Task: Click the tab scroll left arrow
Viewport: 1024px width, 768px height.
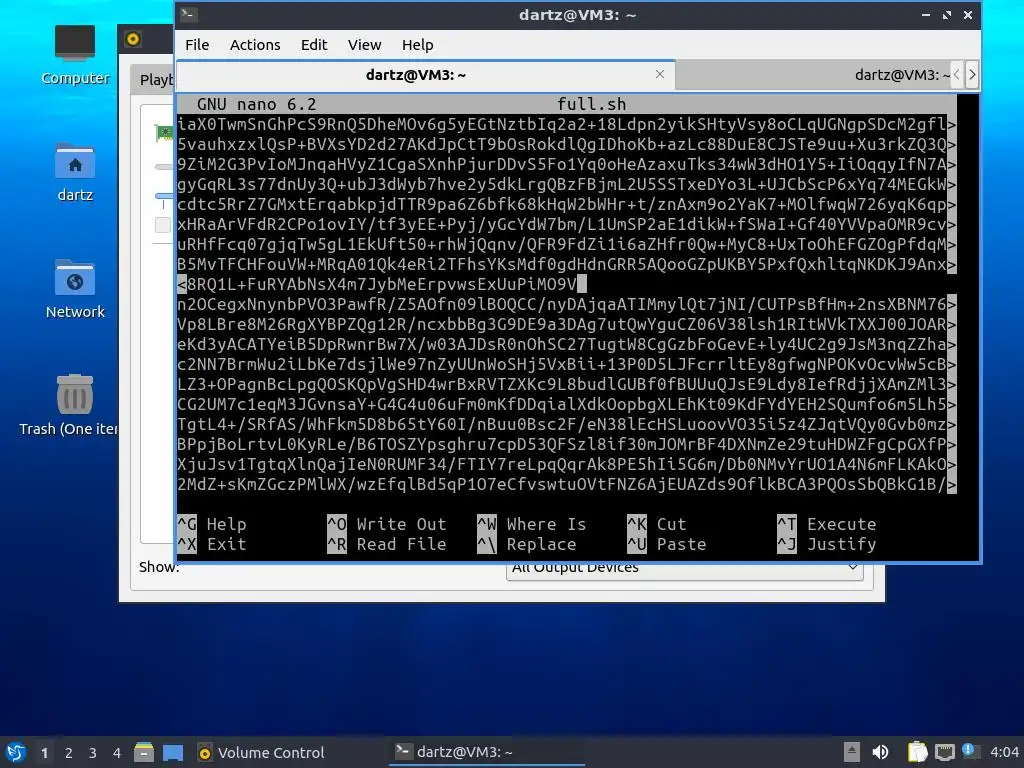Action: click(957, 74)
